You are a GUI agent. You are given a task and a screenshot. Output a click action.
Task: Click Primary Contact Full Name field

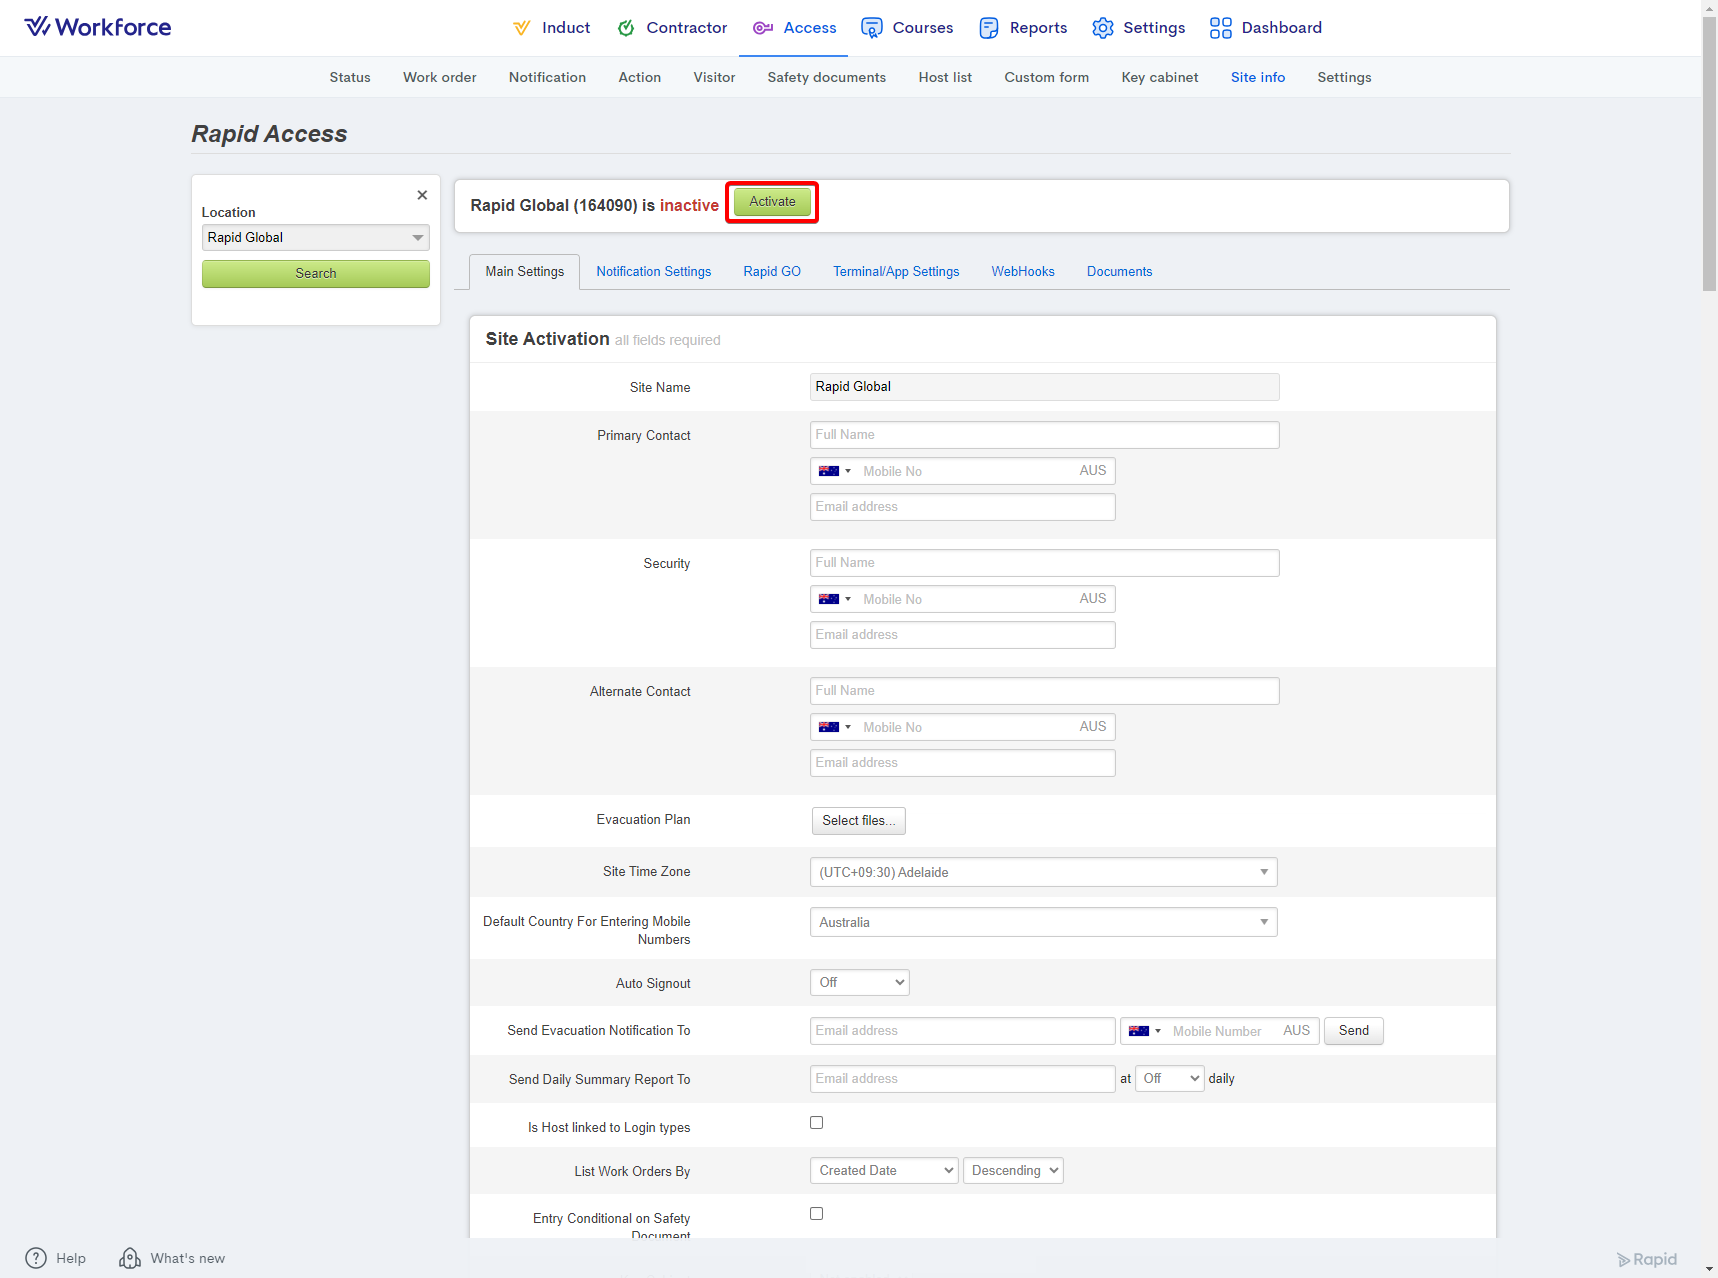[1045, 435]
